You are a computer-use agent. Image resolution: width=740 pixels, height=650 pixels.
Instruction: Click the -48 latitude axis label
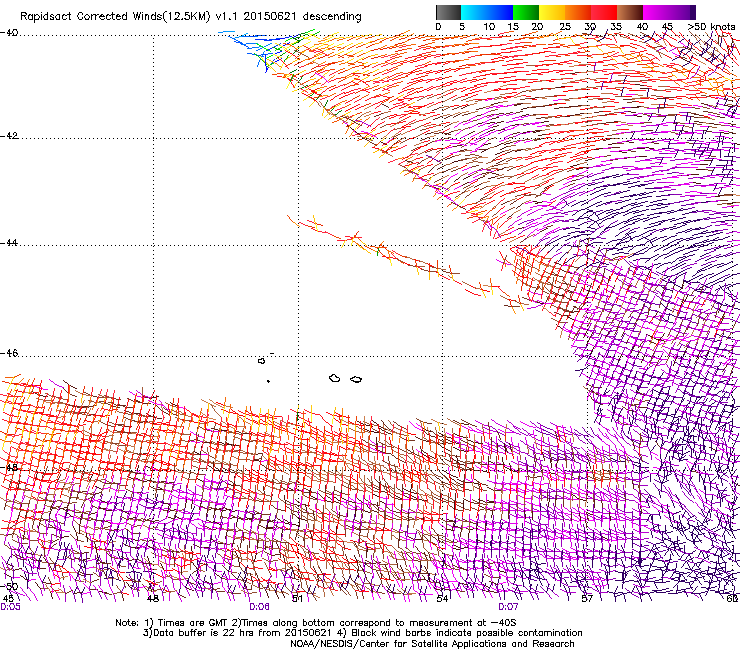click(8, 467)
